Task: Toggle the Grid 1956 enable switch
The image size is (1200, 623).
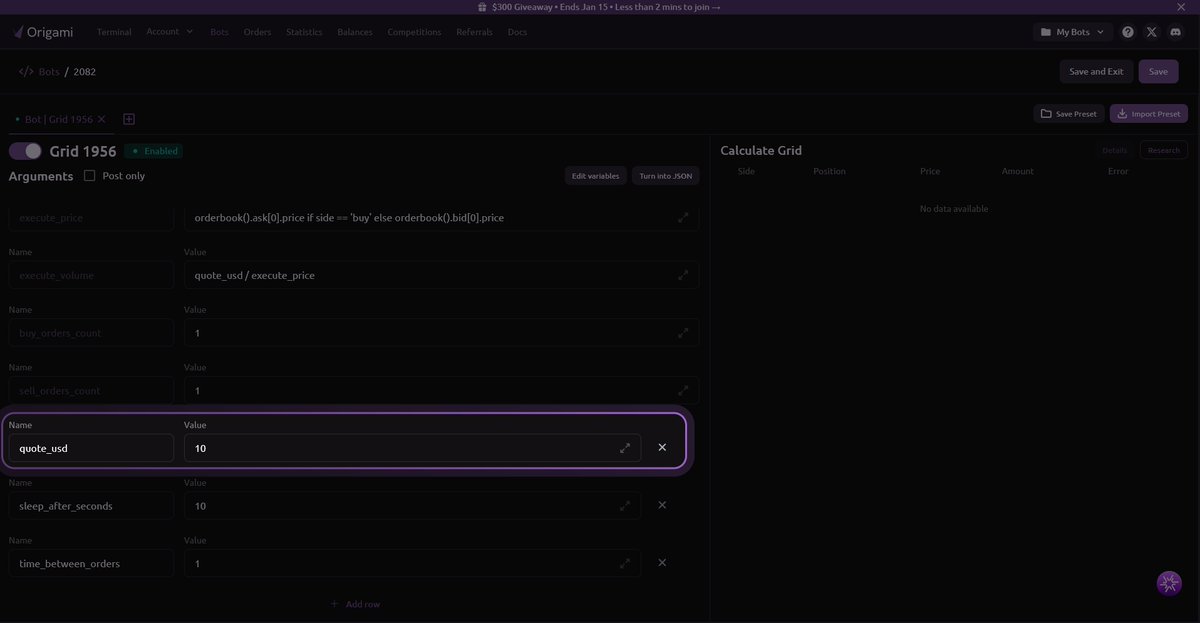Action: [x=26, y=151]
